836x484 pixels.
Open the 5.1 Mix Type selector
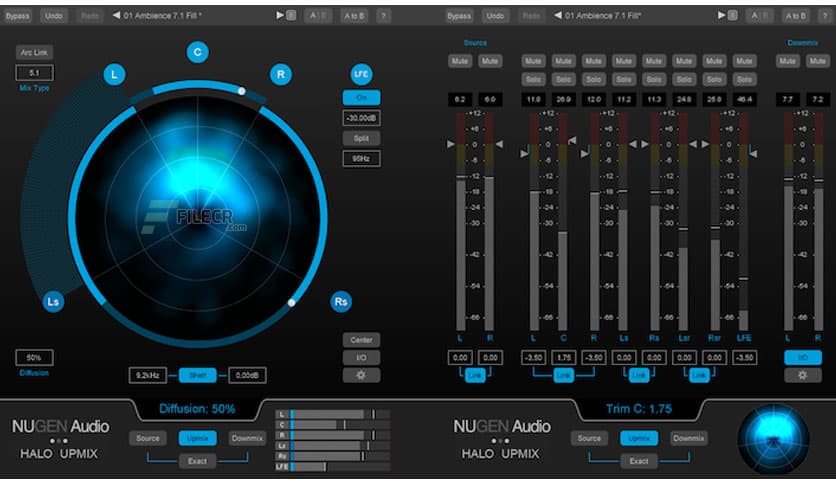[x=34, y=72]
